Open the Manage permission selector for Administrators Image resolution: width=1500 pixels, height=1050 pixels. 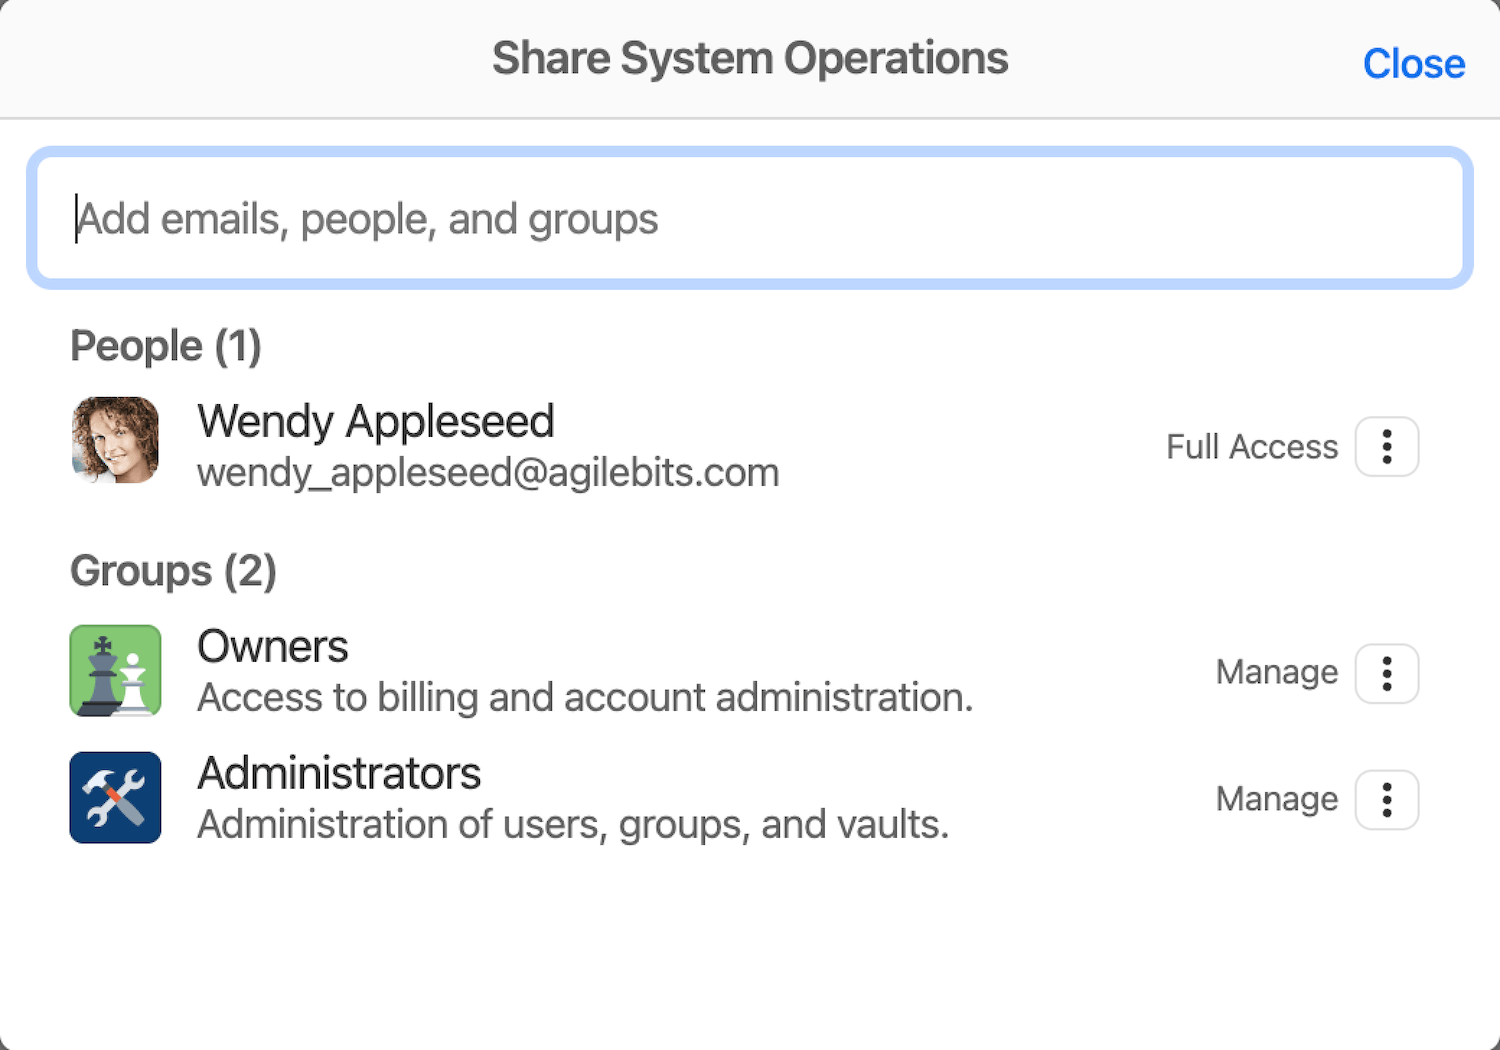click(x=1276, y=799)
